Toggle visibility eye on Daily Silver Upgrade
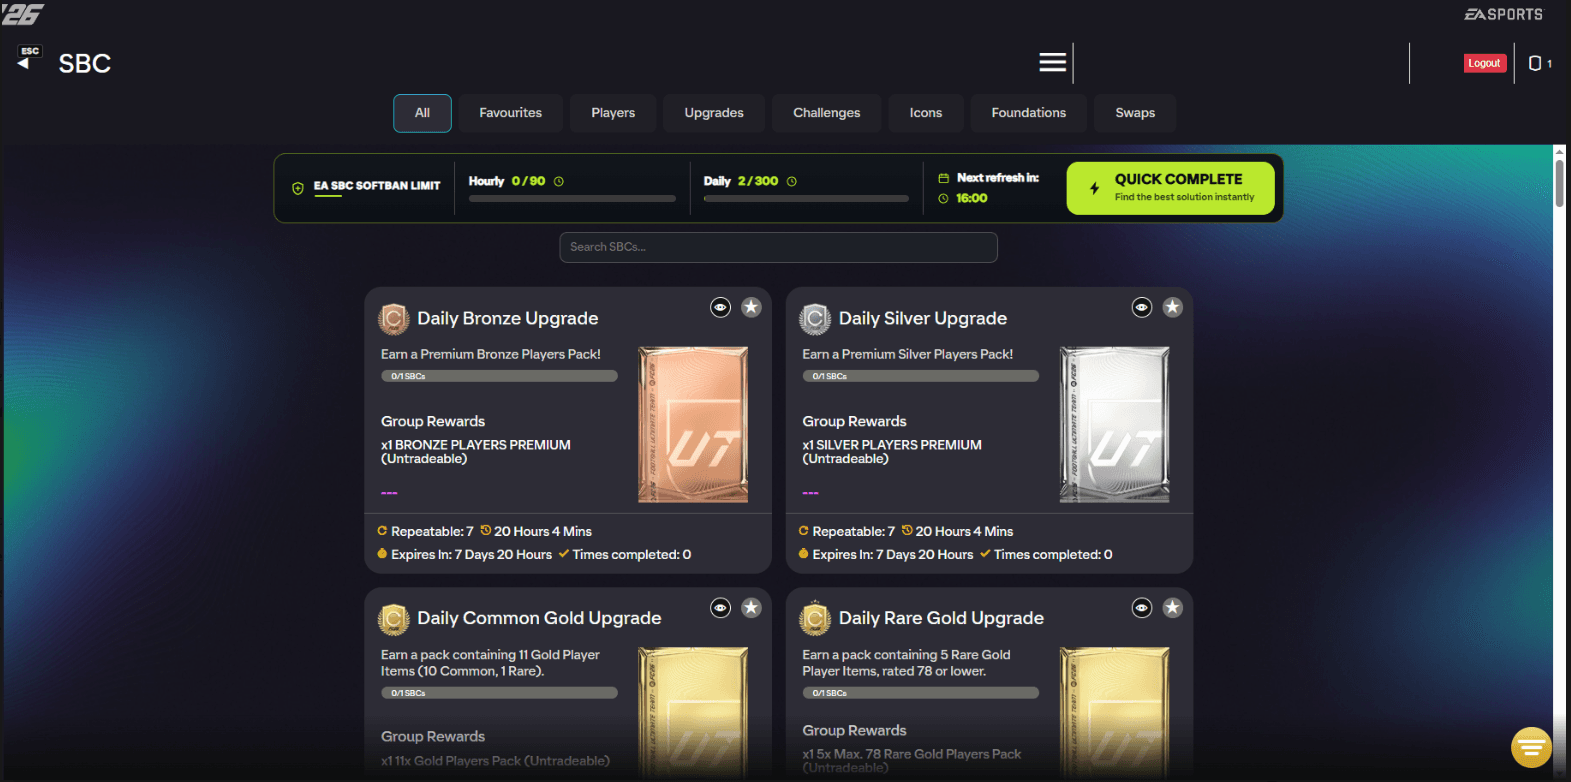 coord(1142,307)
